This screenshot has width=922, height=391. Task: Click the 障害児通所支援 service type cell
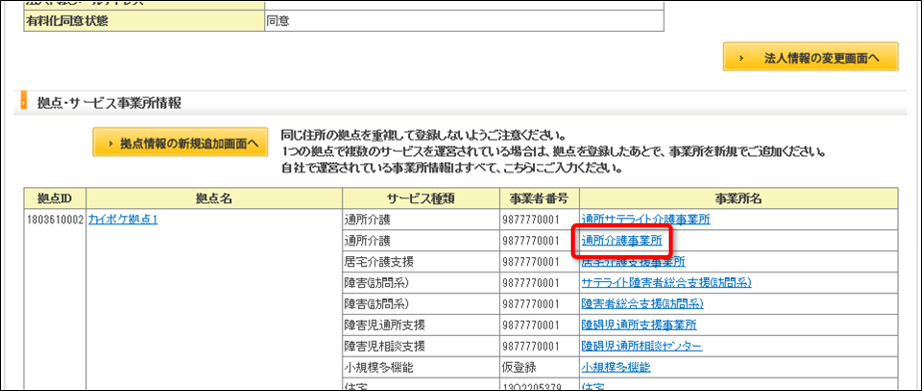pyautogui.click(x=420, y=325)
